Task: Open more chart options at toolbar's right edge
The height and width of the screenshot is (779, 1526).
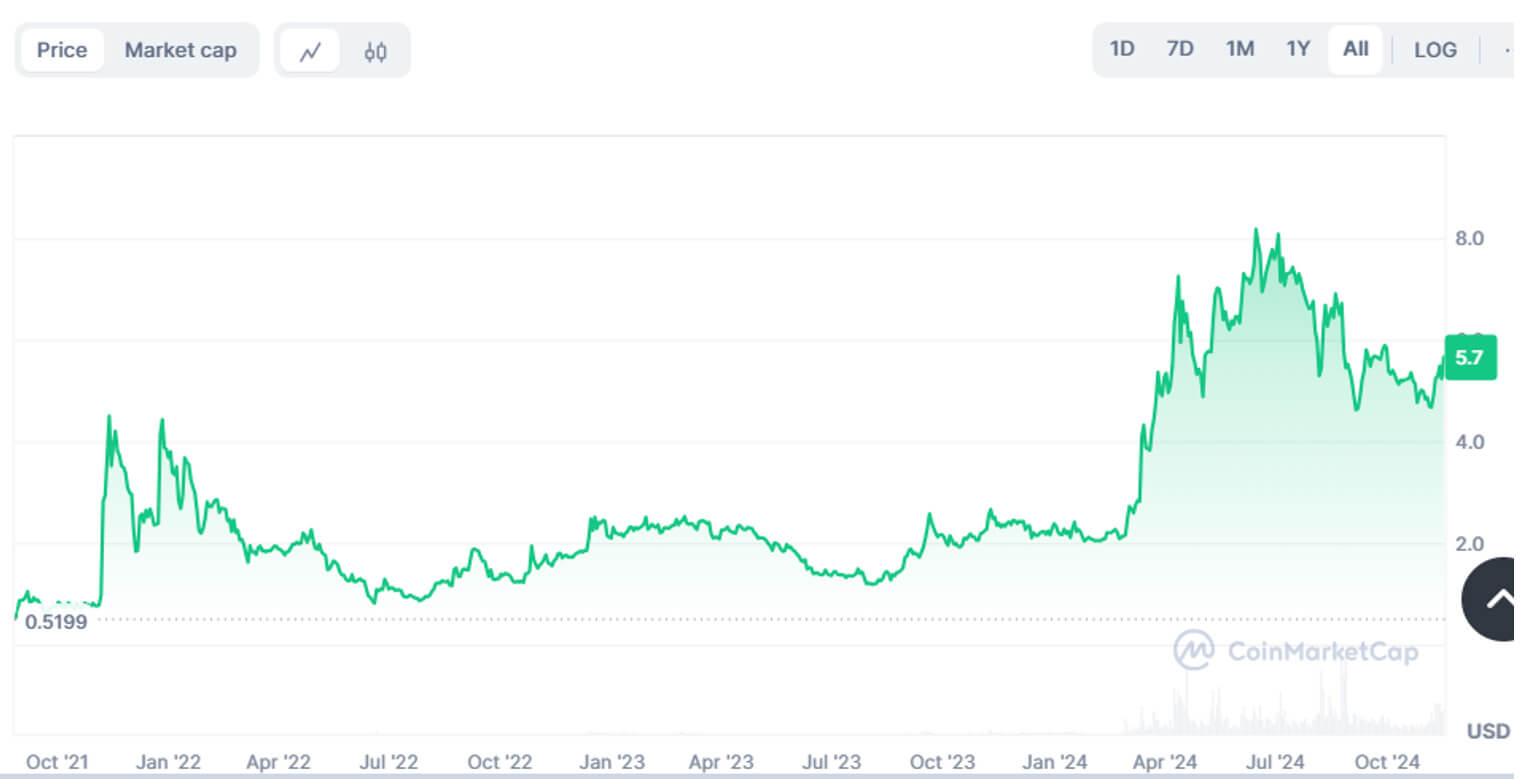Action: tap(1508, 50)
